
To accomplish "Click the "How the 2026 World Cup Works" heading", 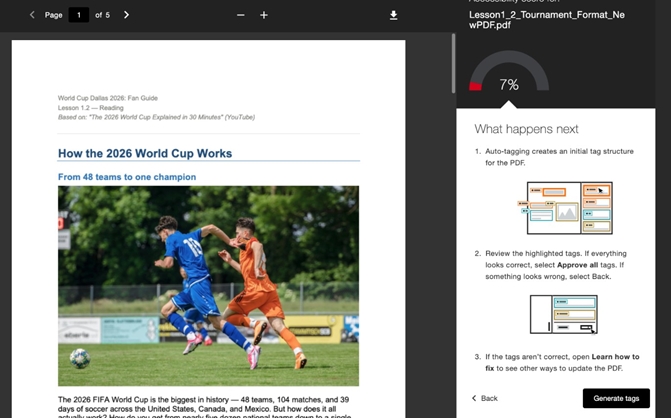I will (x=145, y=154).
